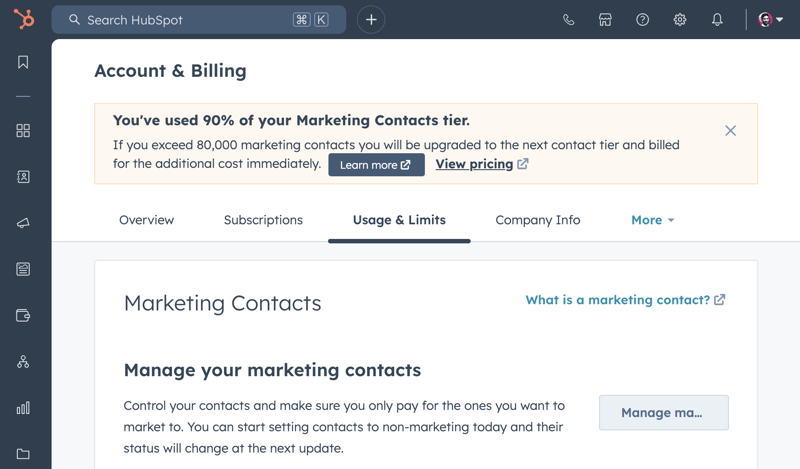
Task: Open the Marketing megaphone icon
Action: (x=23, y=223)
